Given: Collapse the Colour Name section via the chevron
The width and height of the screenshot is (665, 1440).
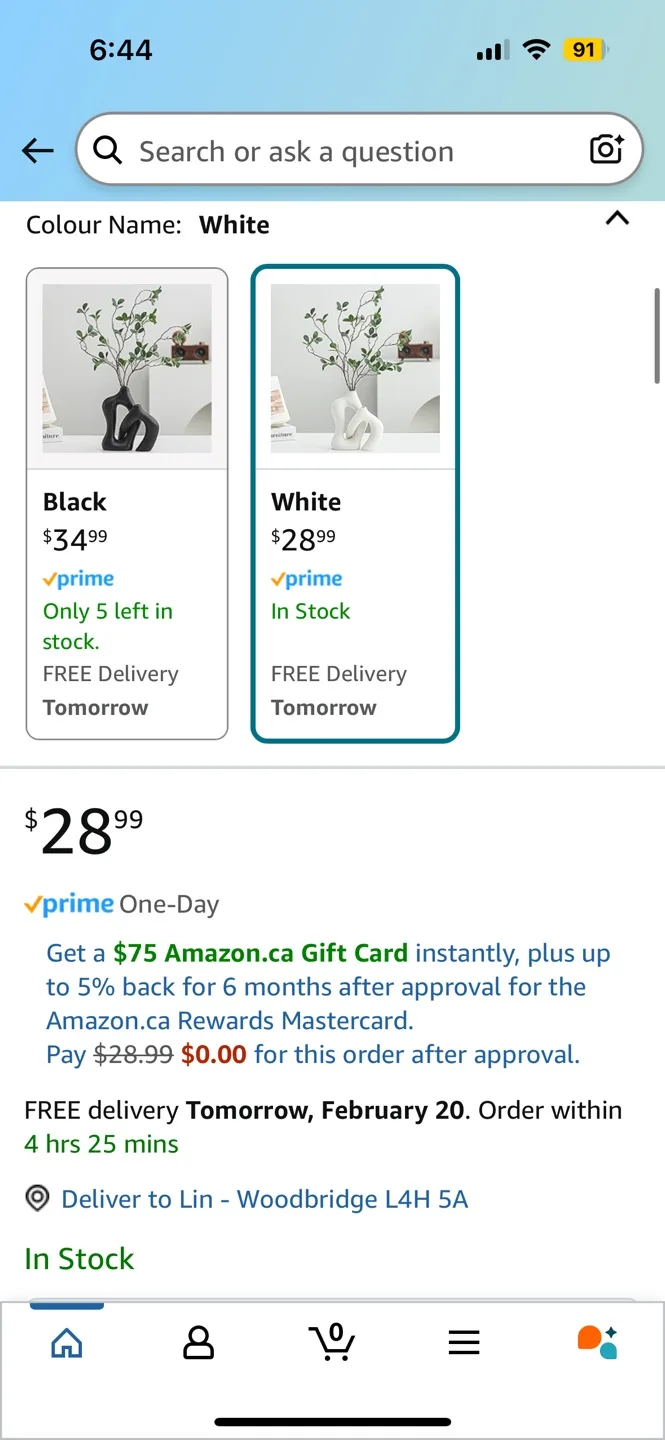Looking at the screenshot, I should pos(617,218).
